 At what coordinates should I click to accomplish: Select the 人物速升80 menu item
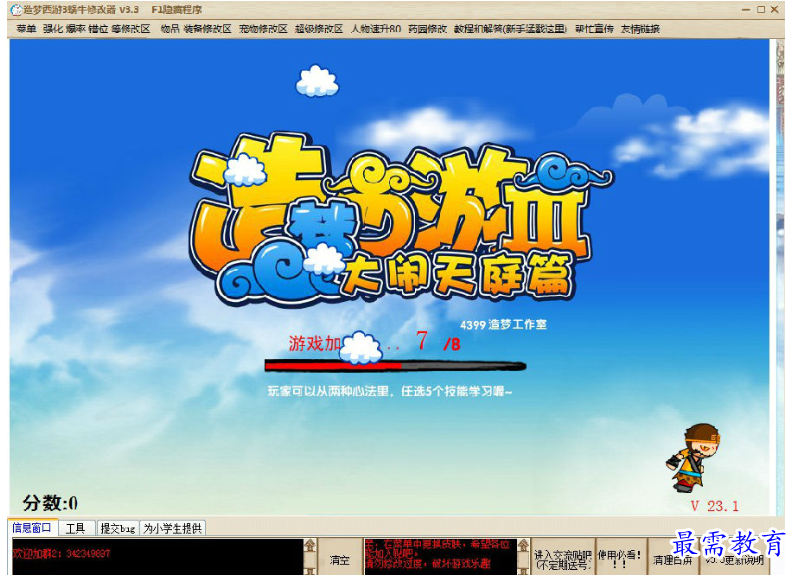pyautogui.click(x=376, y=29)
